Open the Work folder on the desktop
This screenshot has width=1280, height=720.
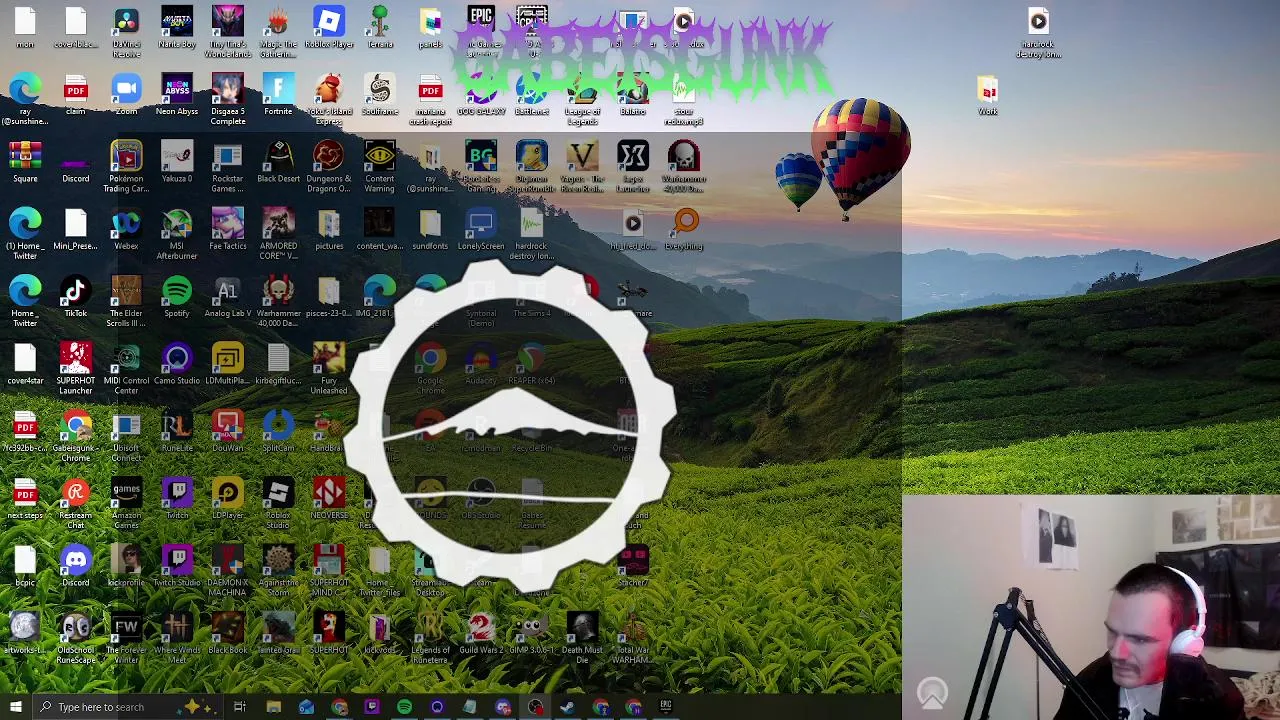(x=988, y=95)
